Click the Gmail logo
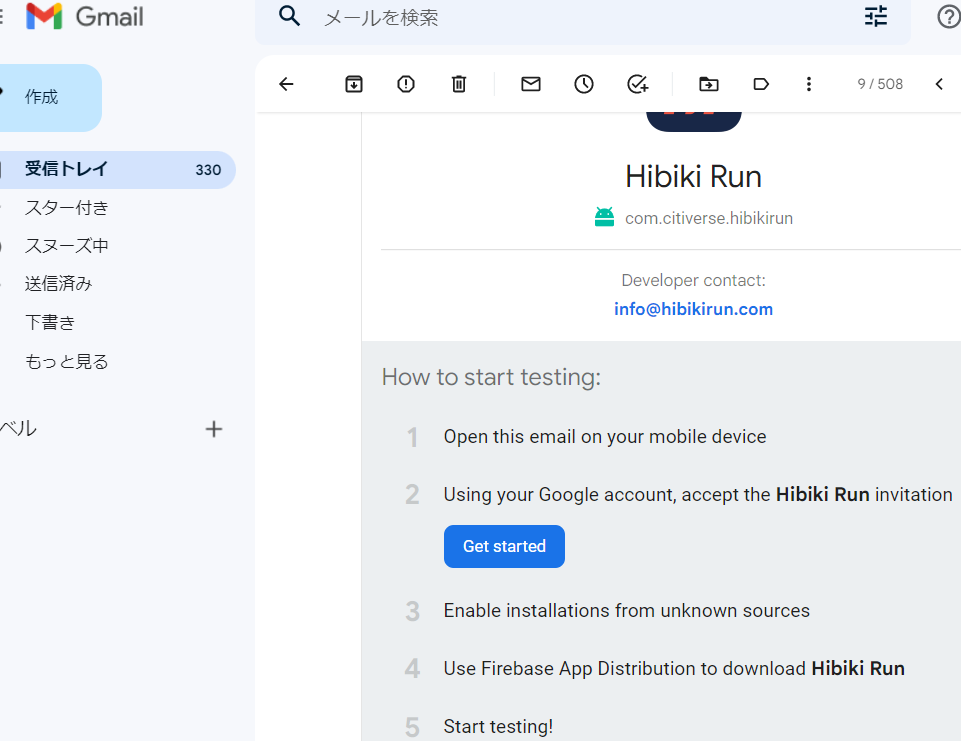 [x=85, y=17]
